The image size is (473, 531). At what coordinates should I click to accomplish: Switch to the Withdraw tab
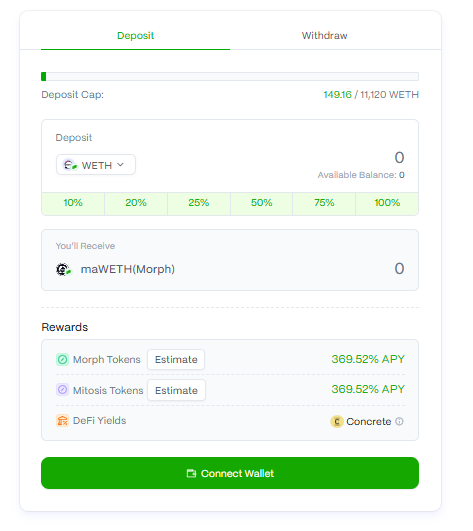click(324, 36)
